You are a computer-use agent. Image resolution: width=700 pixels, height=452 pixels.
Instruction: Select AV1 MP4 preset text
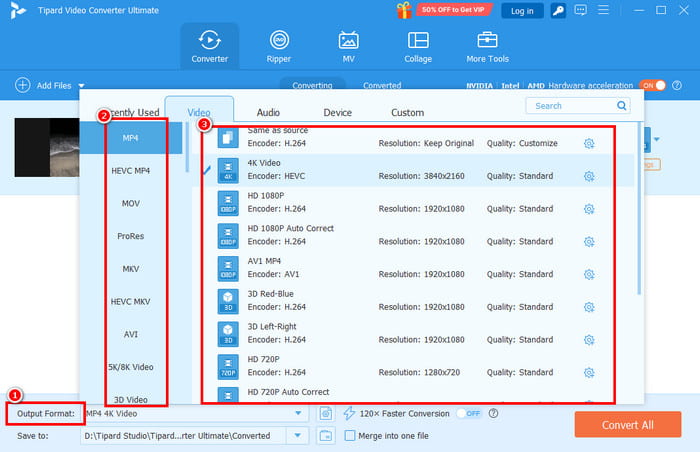tap(264, 261)
